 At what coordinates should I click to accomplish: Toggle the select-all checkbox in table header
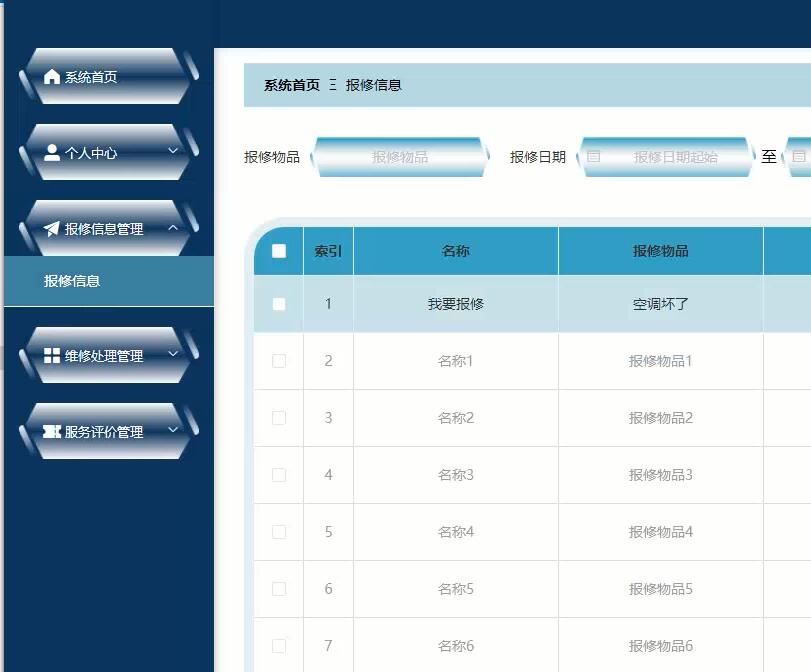click(x=279, y=251)
